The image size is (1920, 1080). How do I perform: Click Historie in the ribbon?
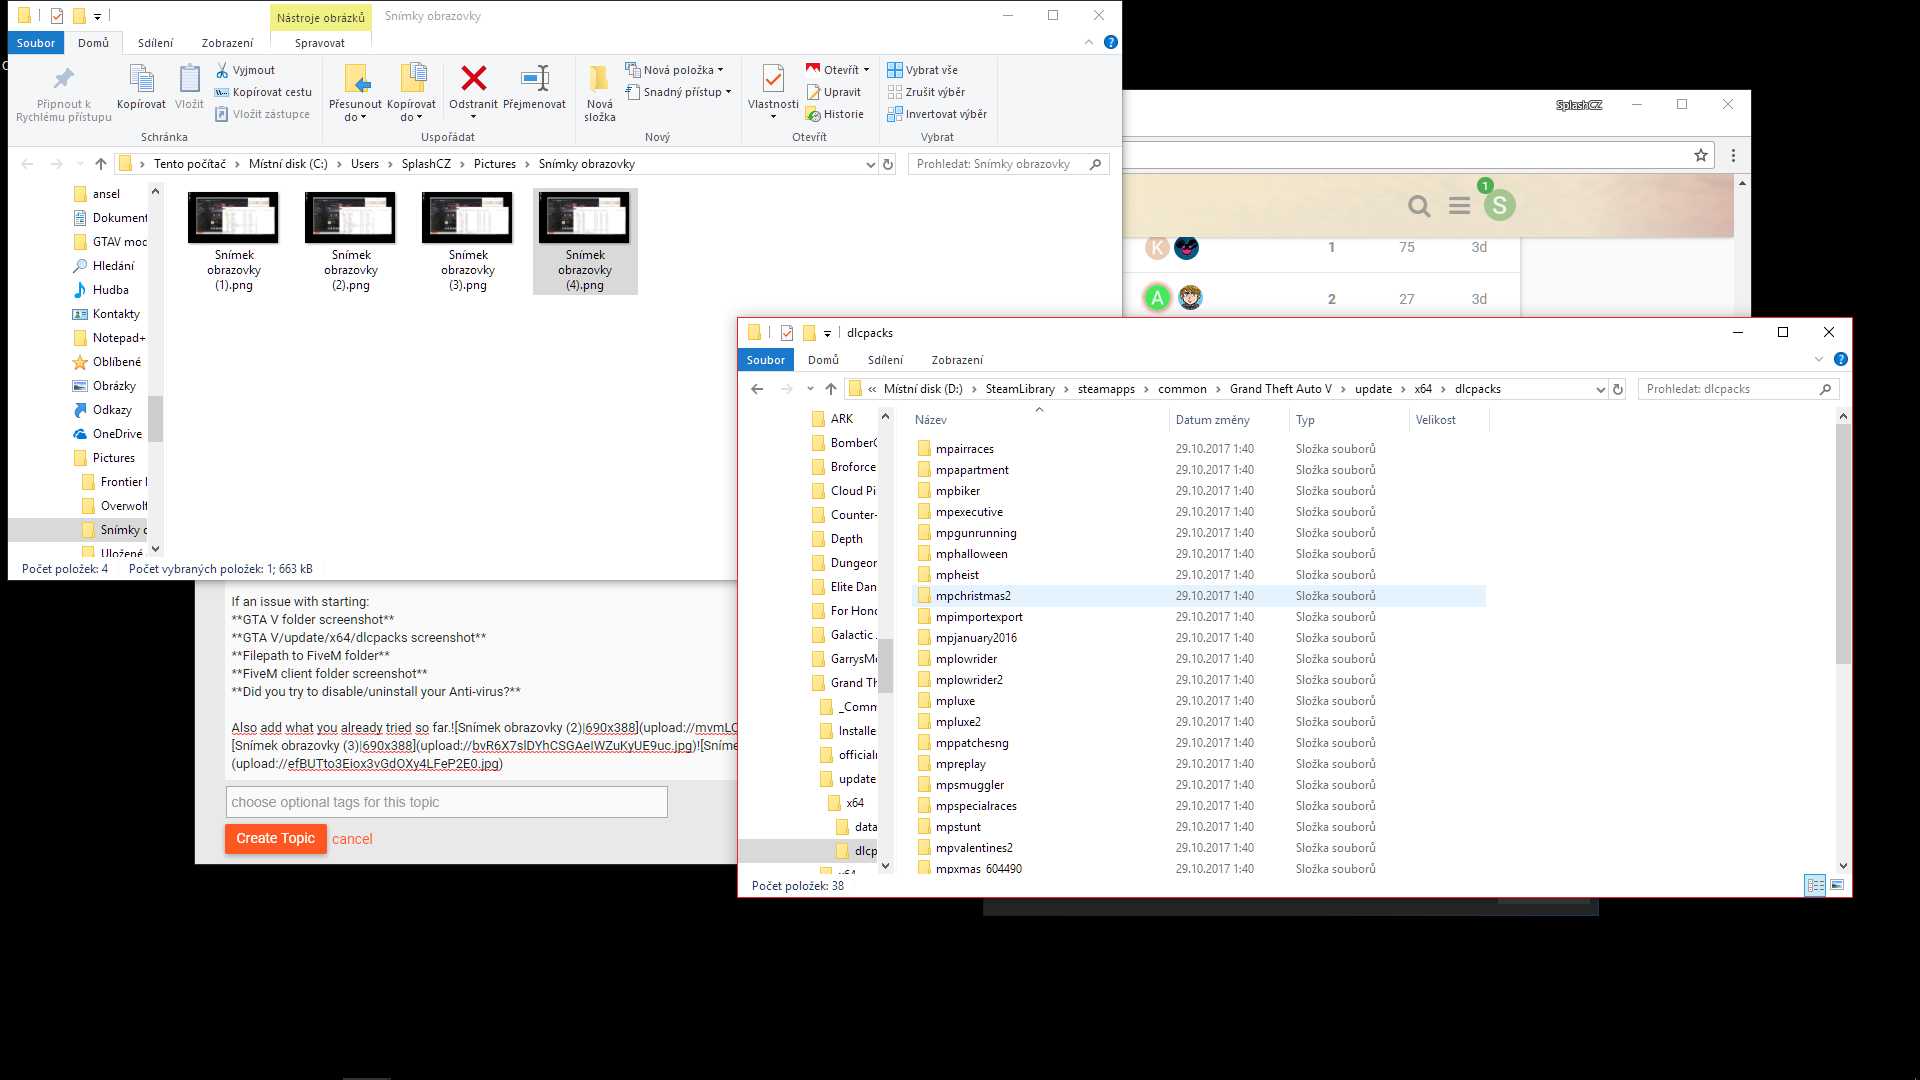coord(835,114)
